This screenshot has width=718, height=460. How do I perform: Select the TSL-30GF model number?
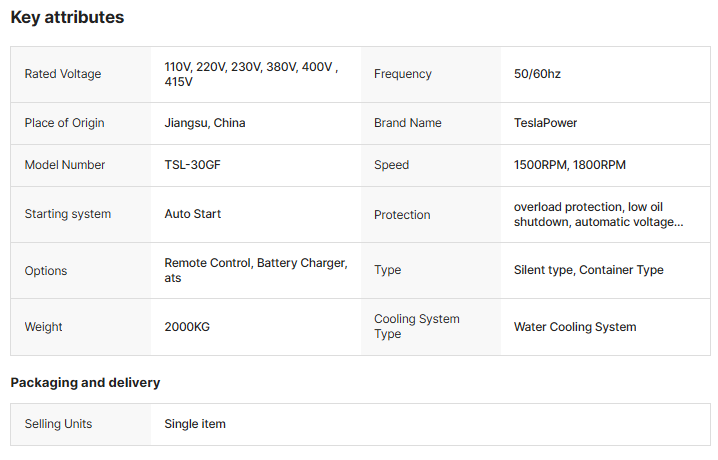coord(192,165)
